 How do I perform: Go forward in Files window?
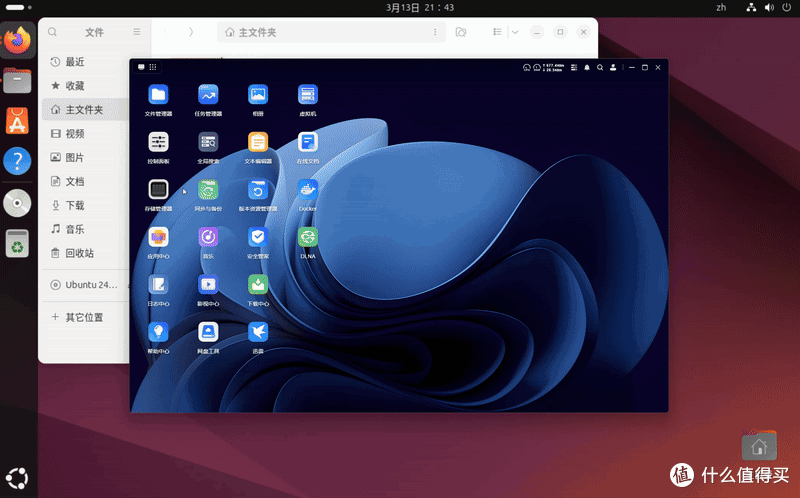(x=191, y=32)
